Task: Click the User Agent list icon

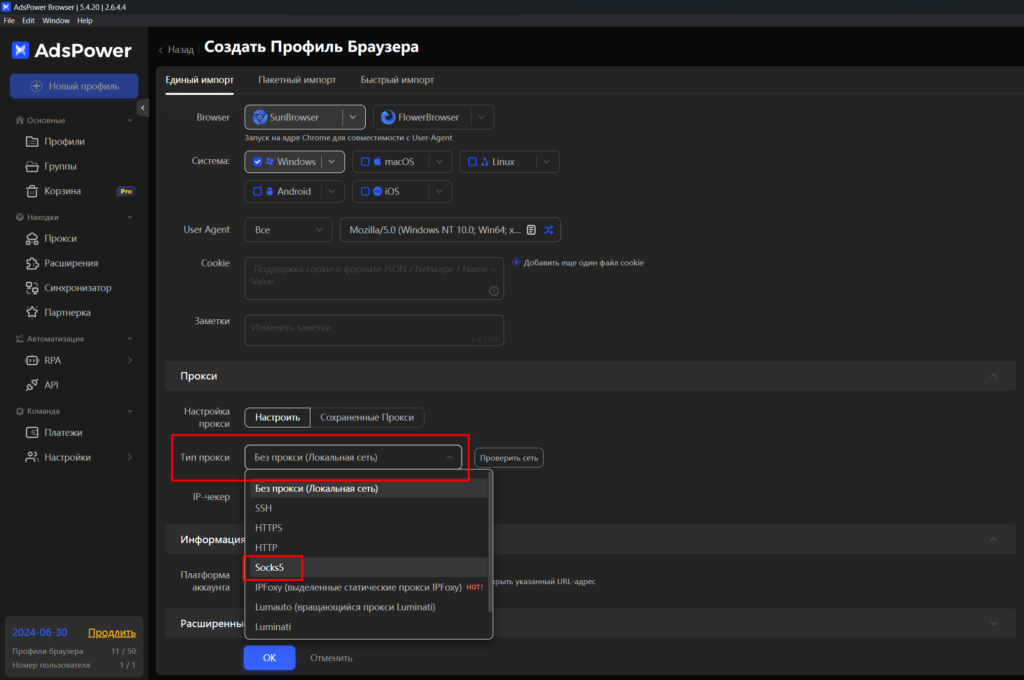Action: (532, 230)
